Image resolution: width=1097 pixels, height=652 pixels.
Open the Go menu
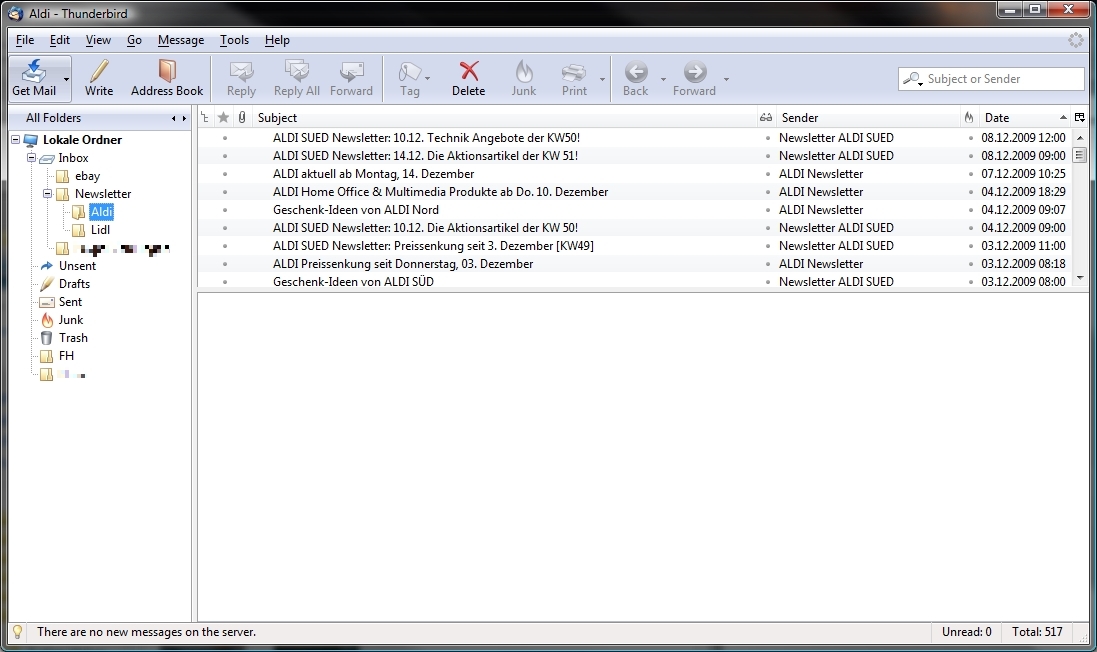pyautogui.click(x=134, y=40)
